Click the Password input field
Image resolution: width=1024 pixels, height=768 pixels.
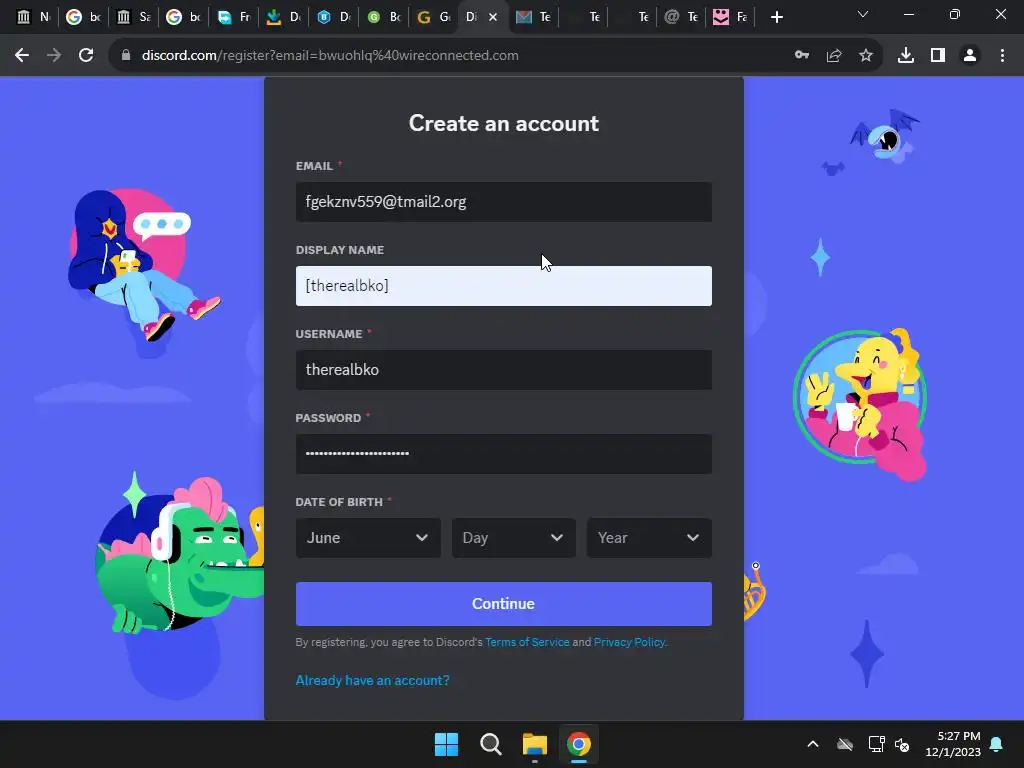[x=504, y=454]
